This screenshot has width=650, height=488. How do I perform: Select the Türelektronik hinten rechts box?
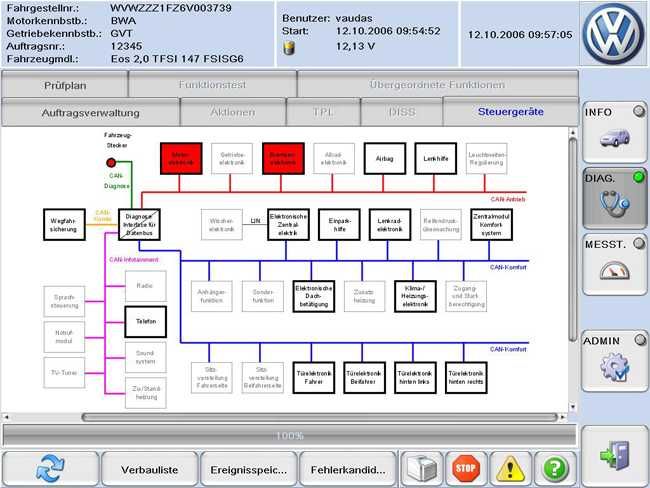point(466,378)
